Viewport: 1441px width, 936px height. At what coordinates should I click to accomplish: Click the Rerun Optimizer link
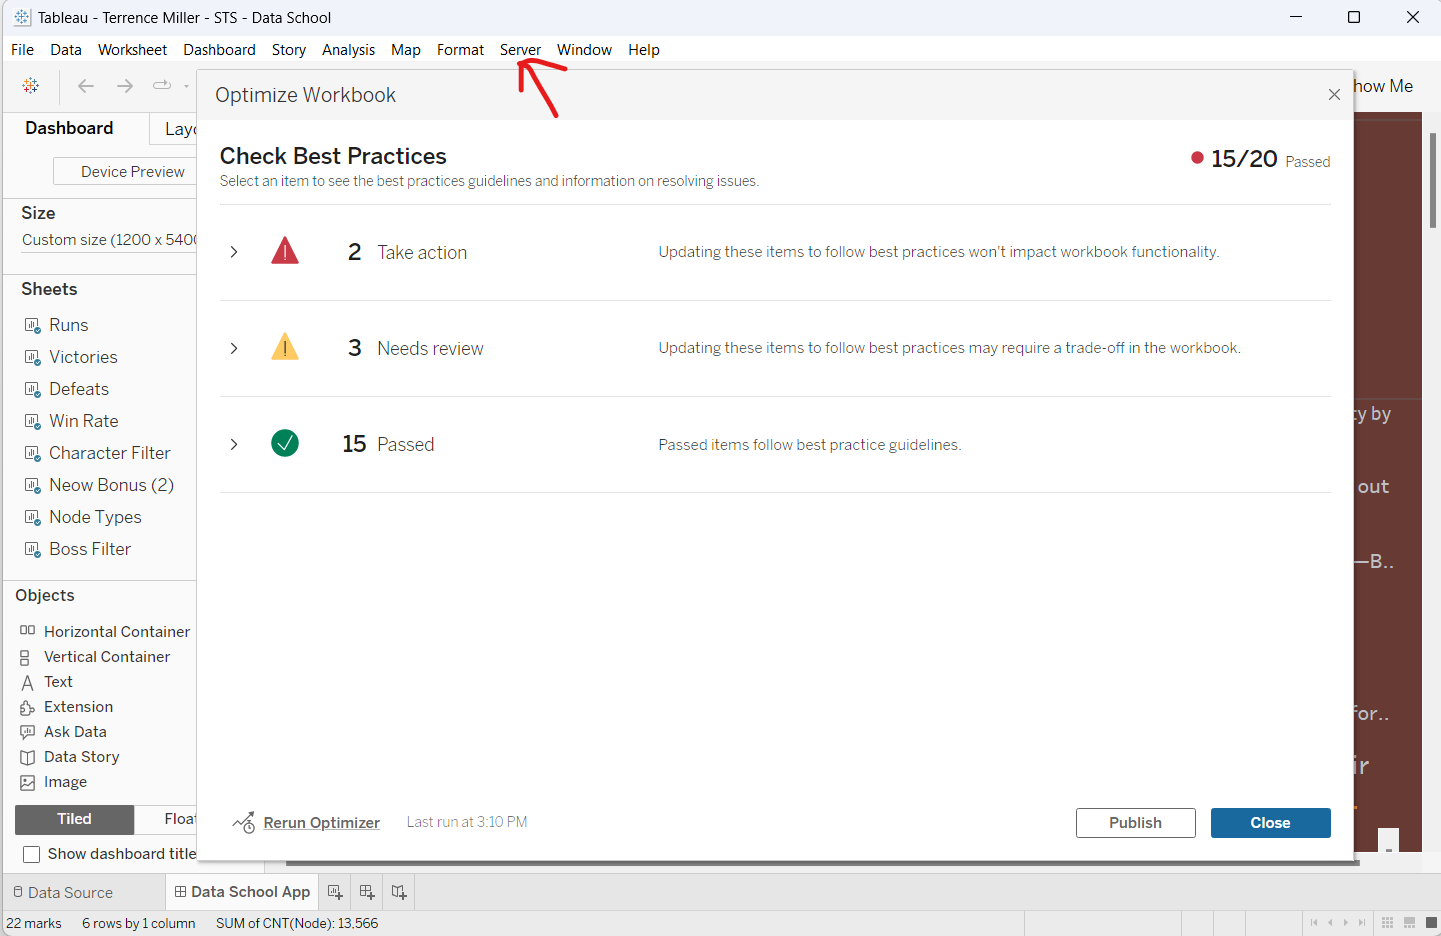321,822
